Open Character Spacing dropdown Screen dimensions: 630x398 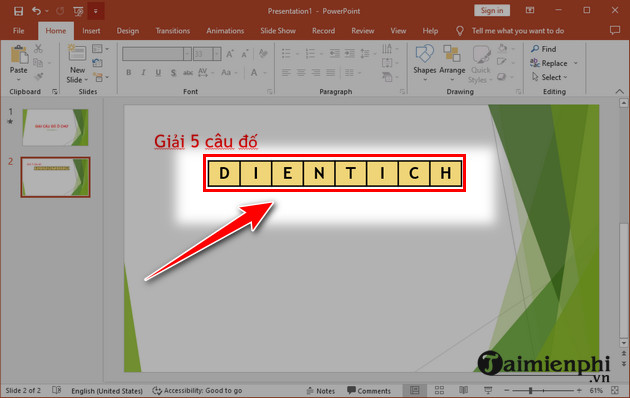(205, 73)
